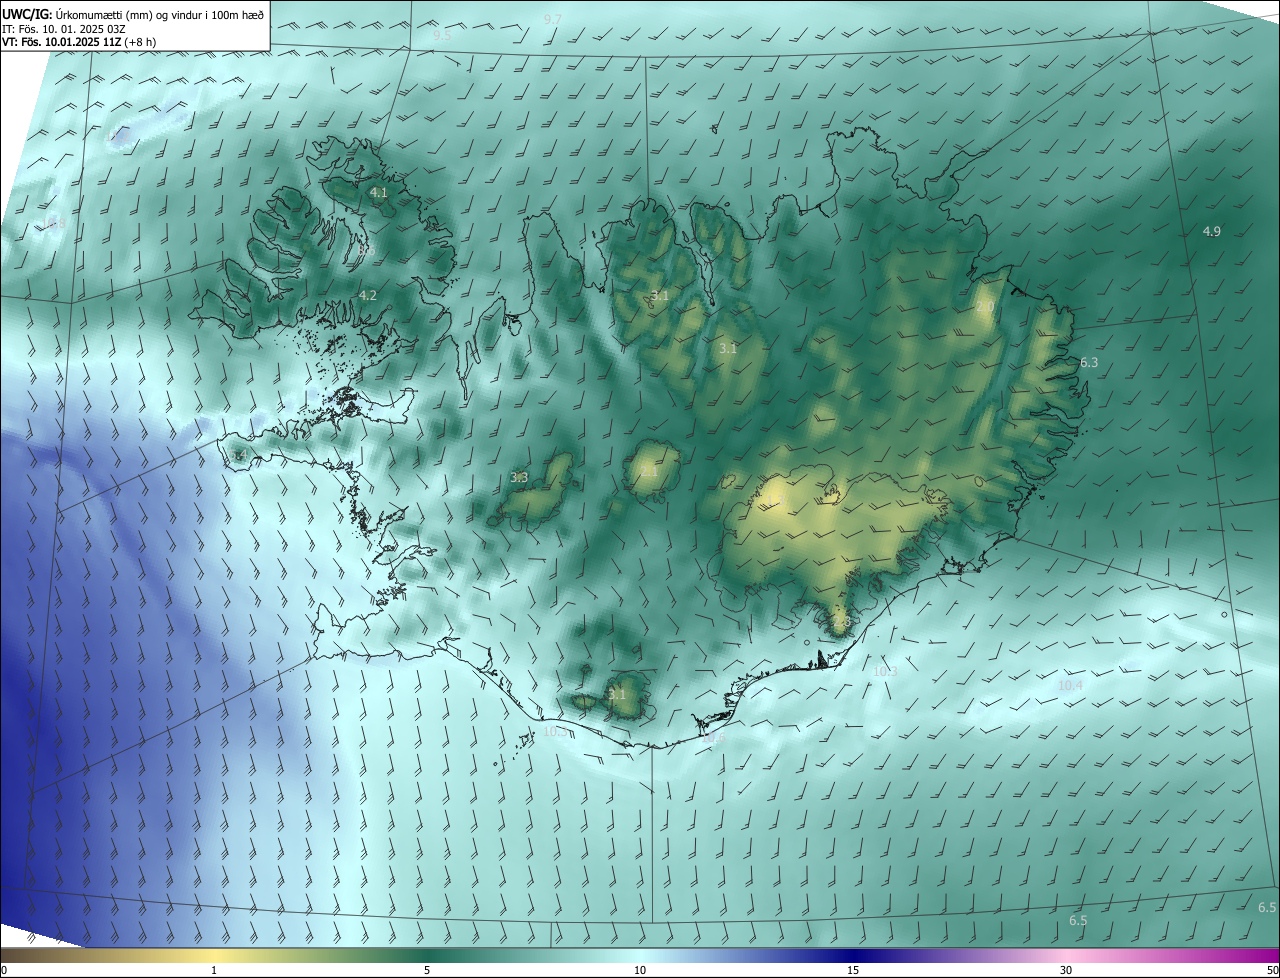Click the 10.8 value over the sea
Image resolution: width=1280 pixels, height=978 pixels.
click(52, 224)
